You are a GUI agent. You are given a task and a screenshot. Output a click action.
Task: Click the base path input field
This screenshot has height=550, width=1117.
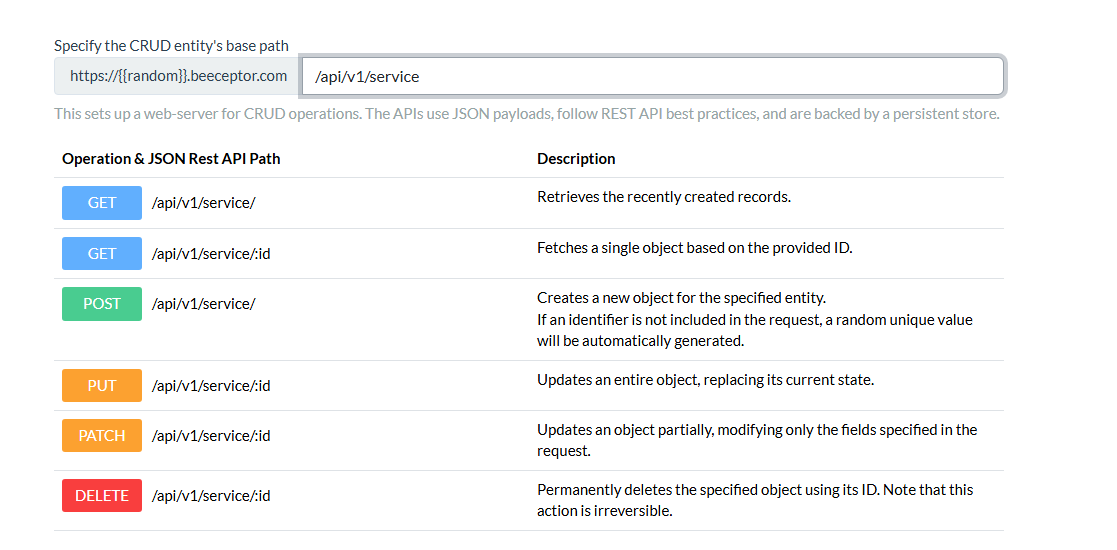[653, 76]
